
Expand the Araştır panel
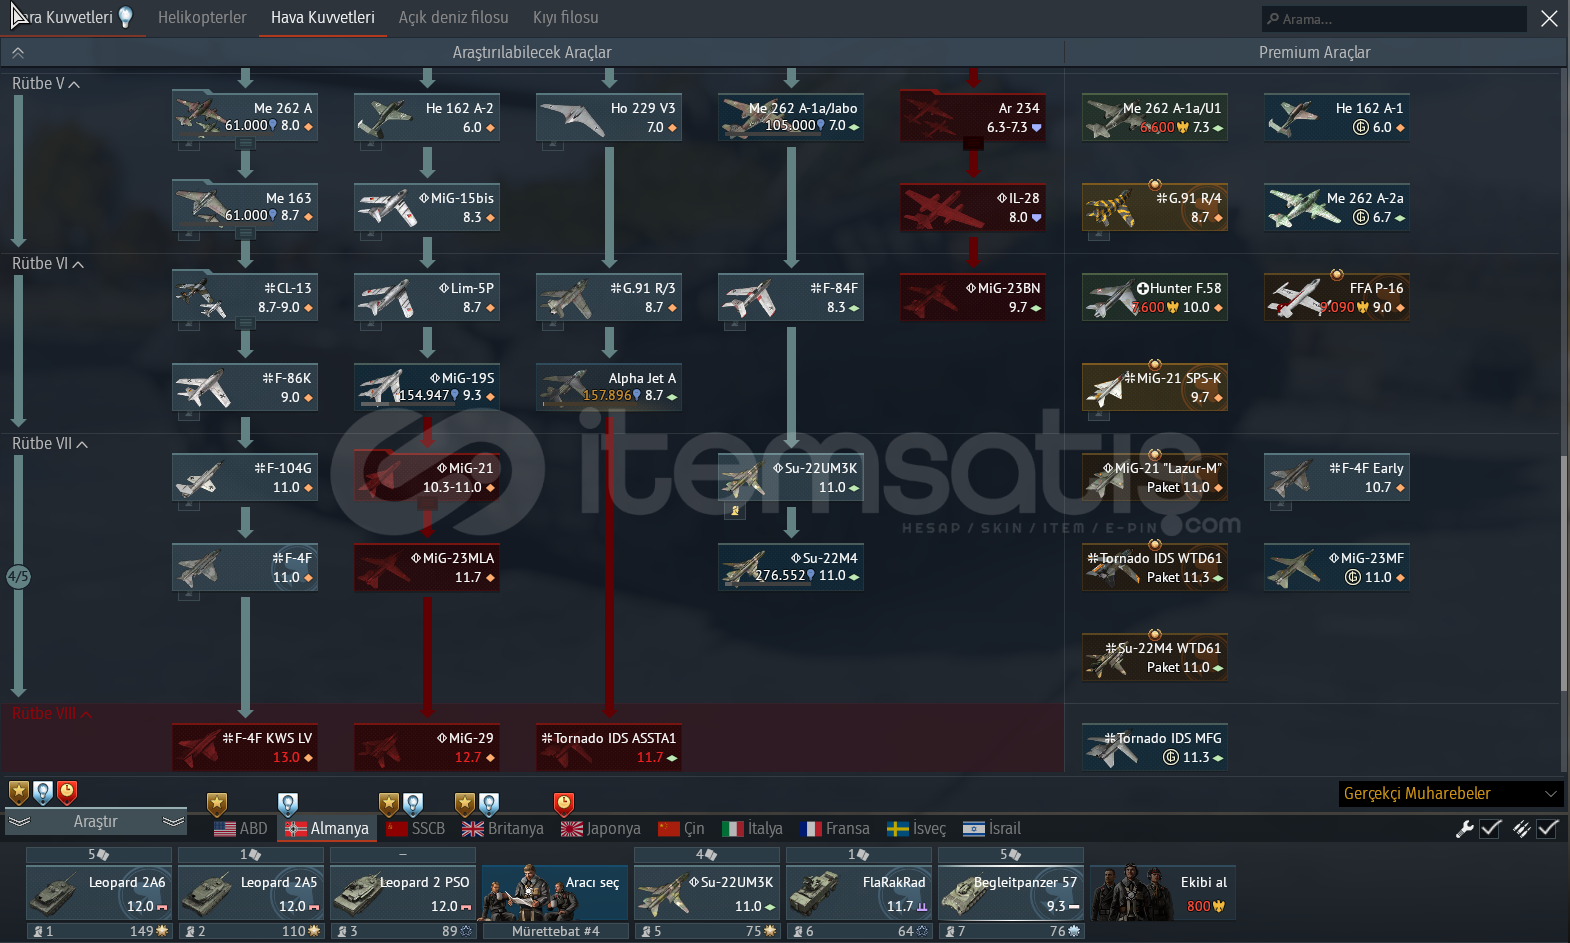[x=96, y=821]
